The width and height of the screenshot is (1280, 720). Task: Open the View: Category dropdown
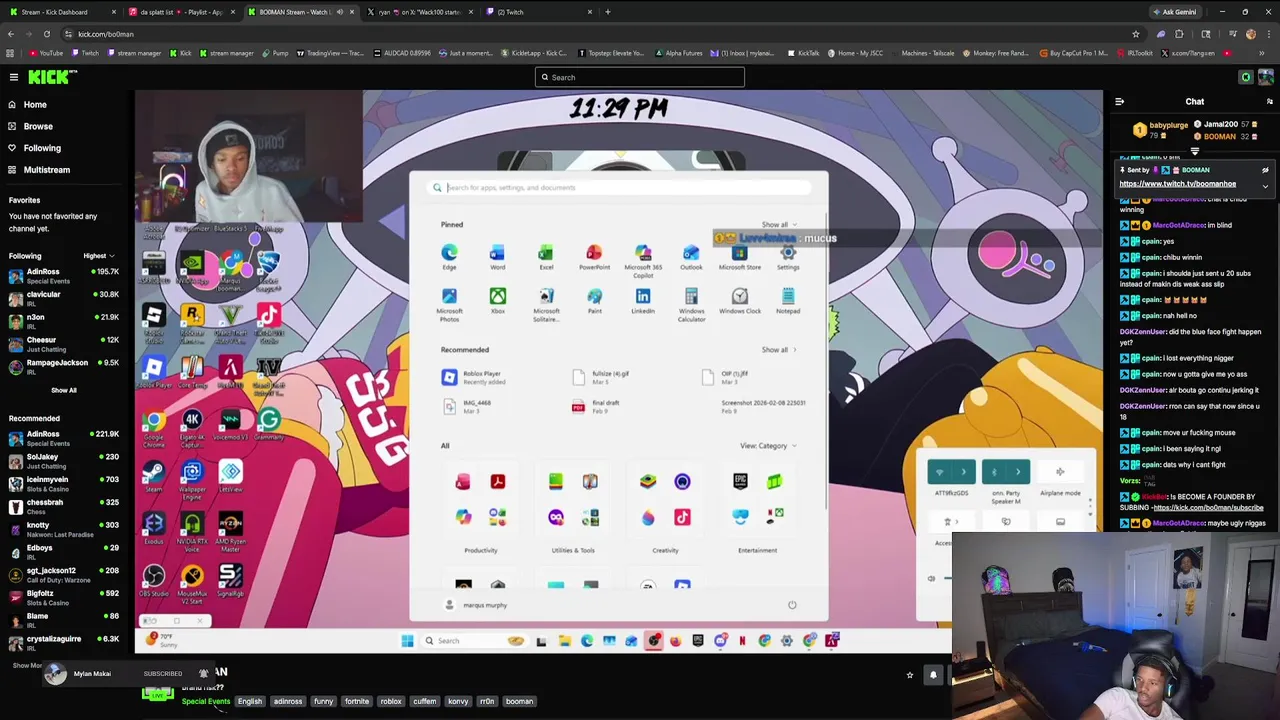tap(768, 446)
